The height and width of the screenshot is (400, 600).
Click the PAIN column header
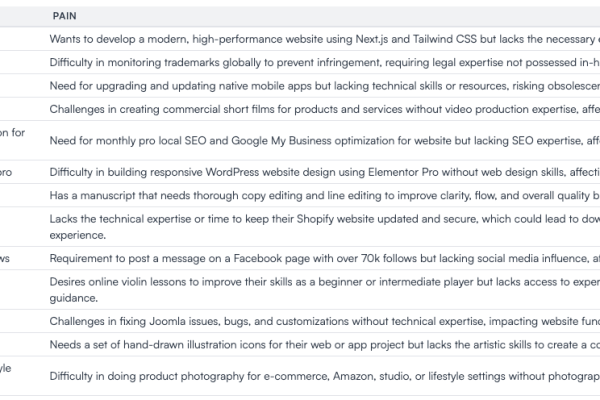pyautogui.click(x=64, y=16)
